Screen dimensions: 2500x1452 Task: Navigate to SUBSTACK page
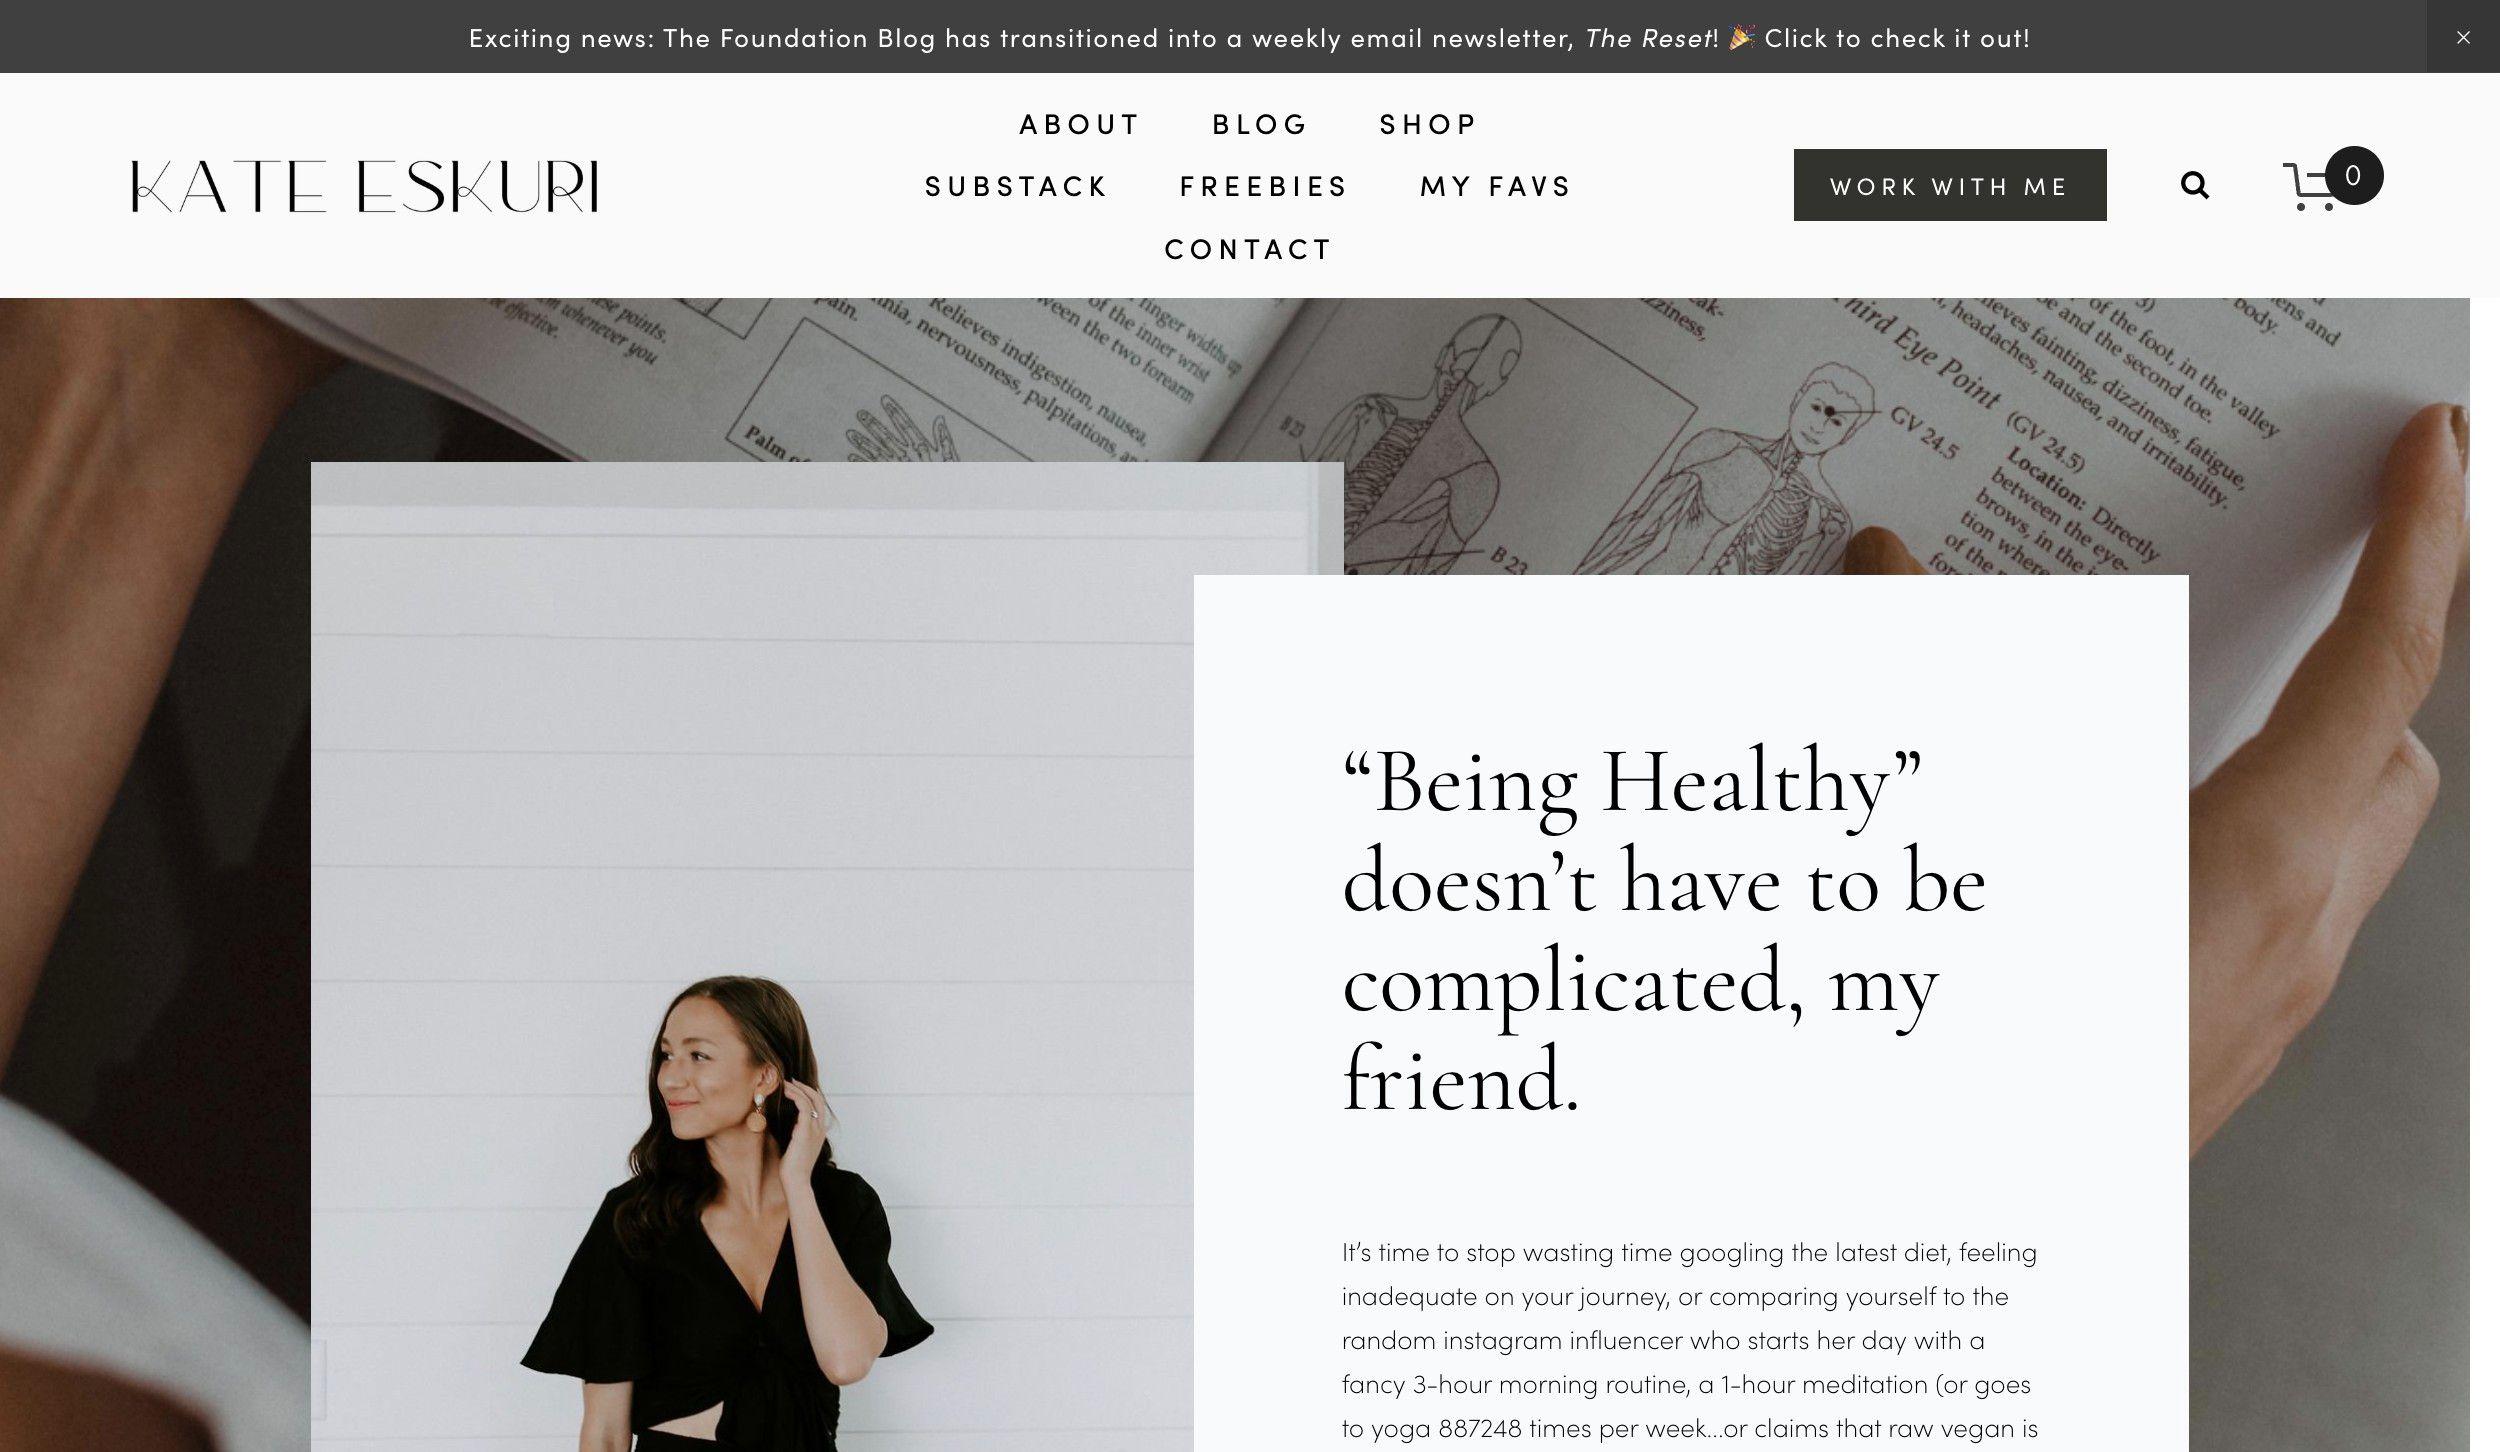point(1018,185)
